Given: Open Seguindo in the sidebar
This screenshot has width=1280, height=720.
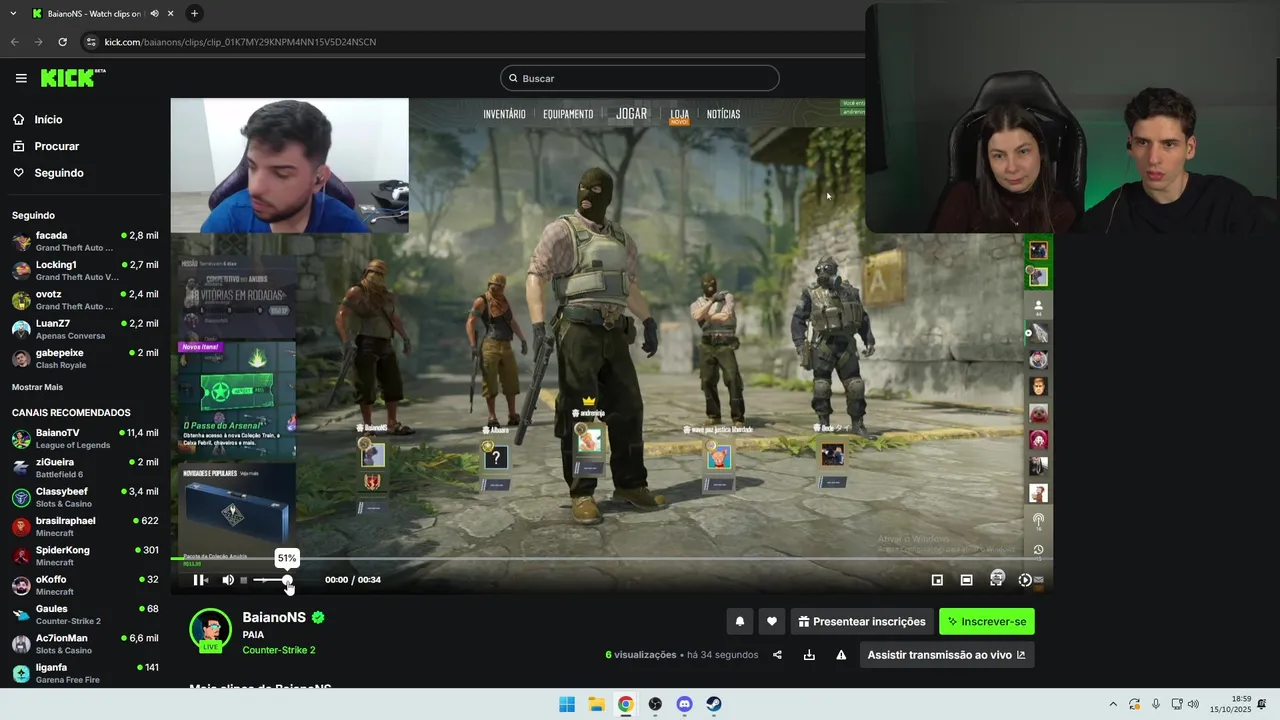Looking at the screenshot, I should tap(59, 173).
